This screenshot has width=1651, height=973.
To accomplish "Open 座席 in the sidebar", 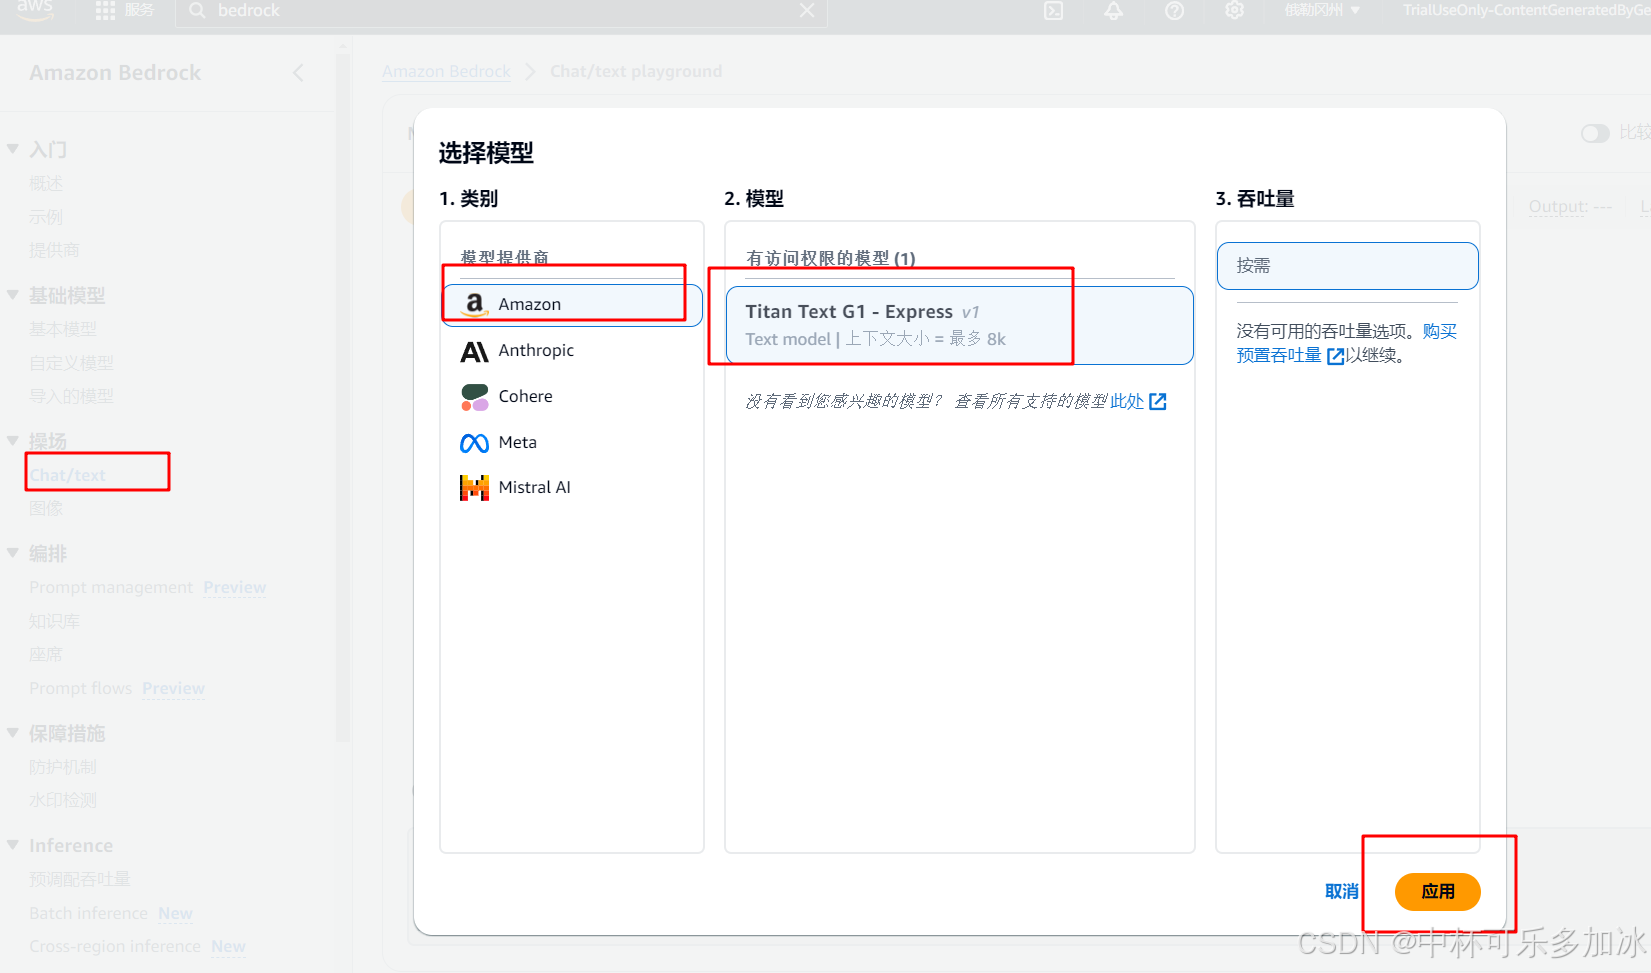I will click(x=46, y=654).
